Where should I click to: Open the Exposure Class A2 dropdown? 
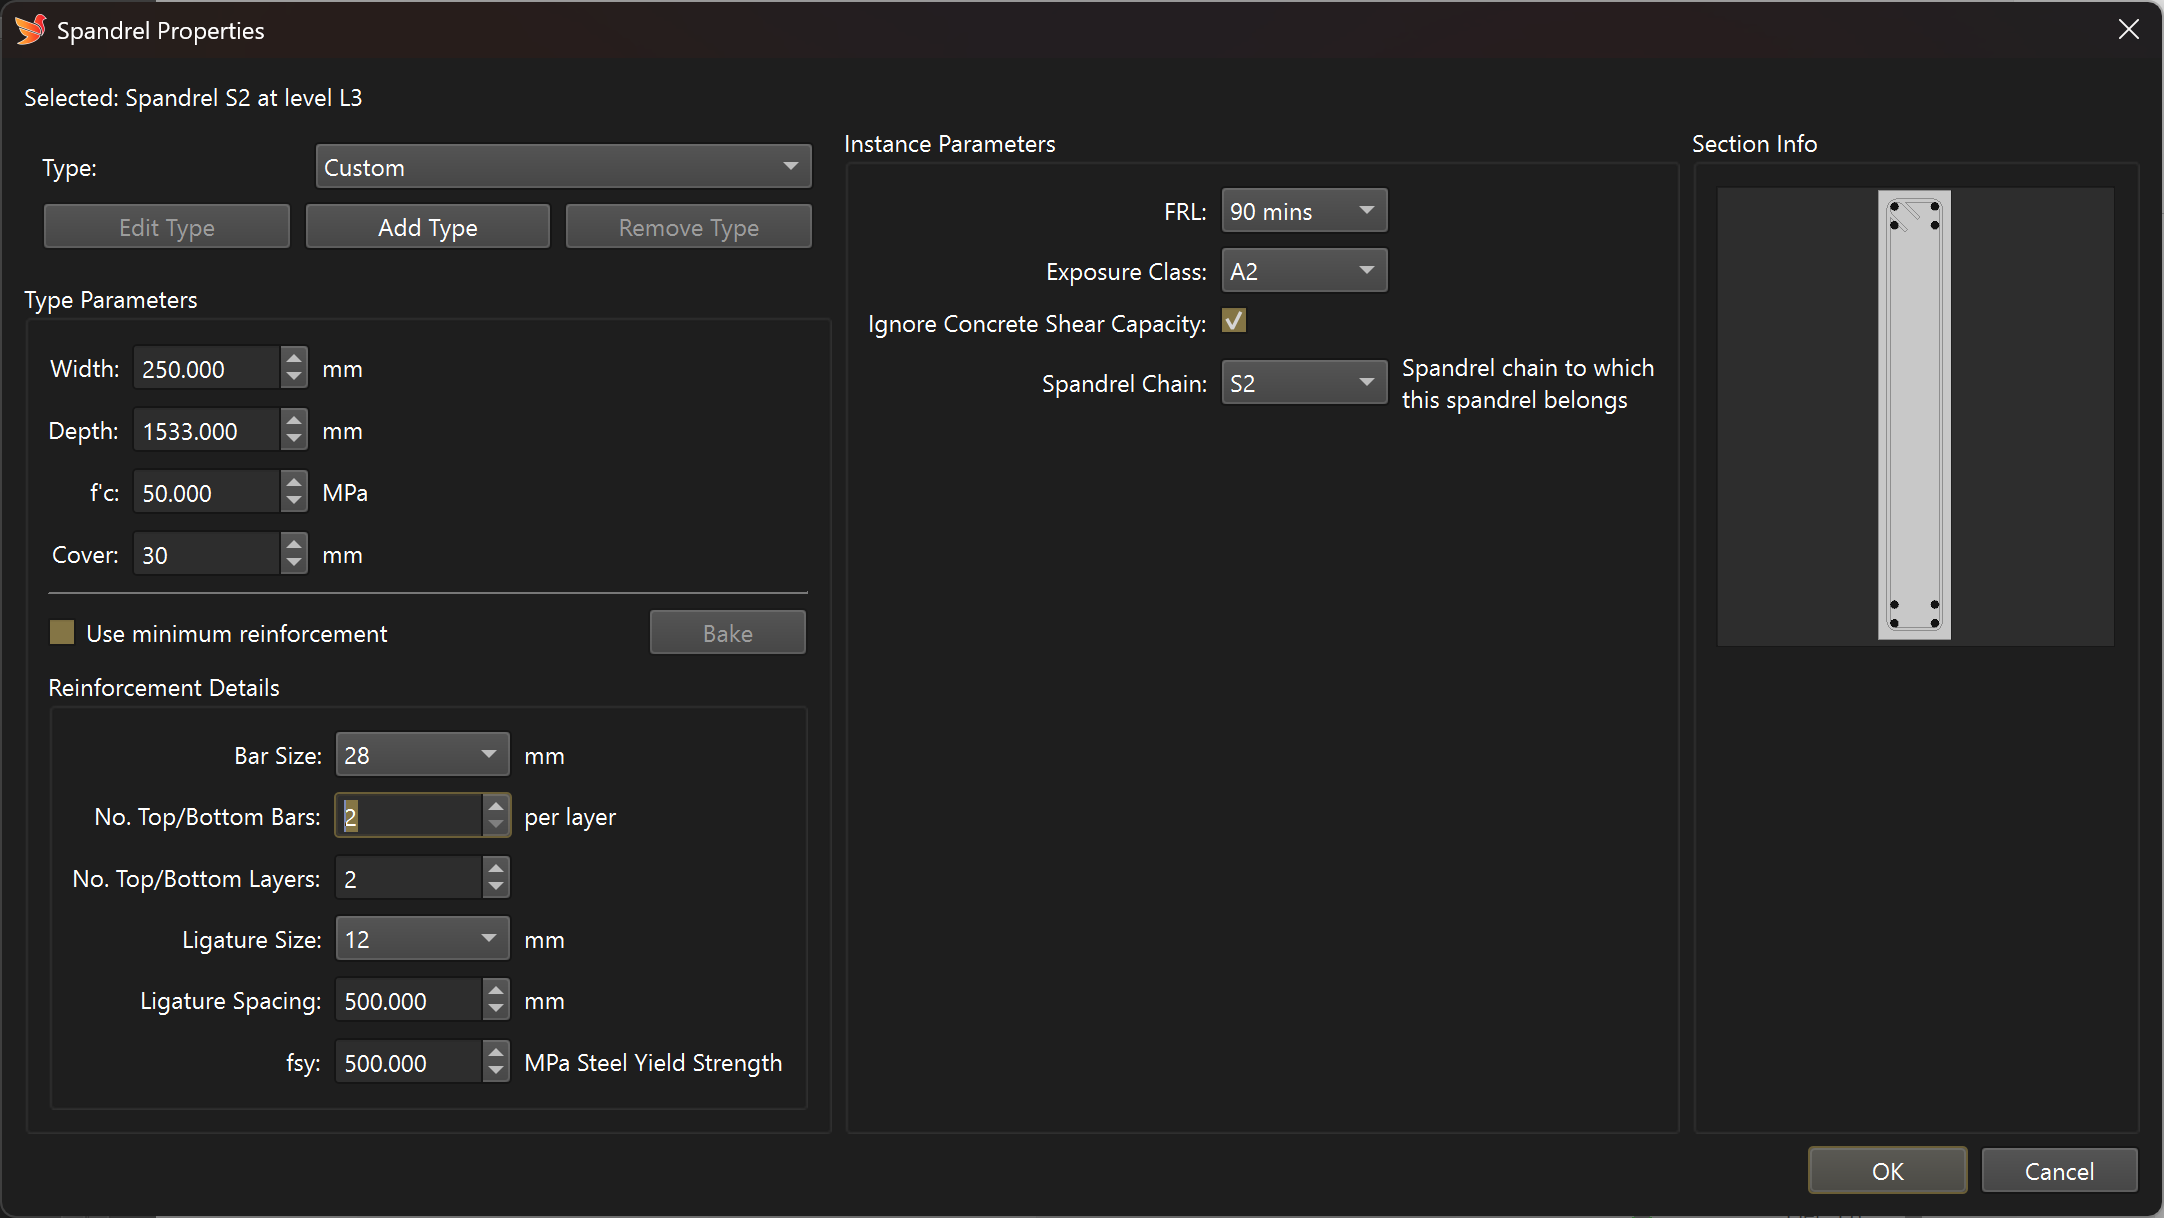pyautogui.click(x=1304, y=271)
